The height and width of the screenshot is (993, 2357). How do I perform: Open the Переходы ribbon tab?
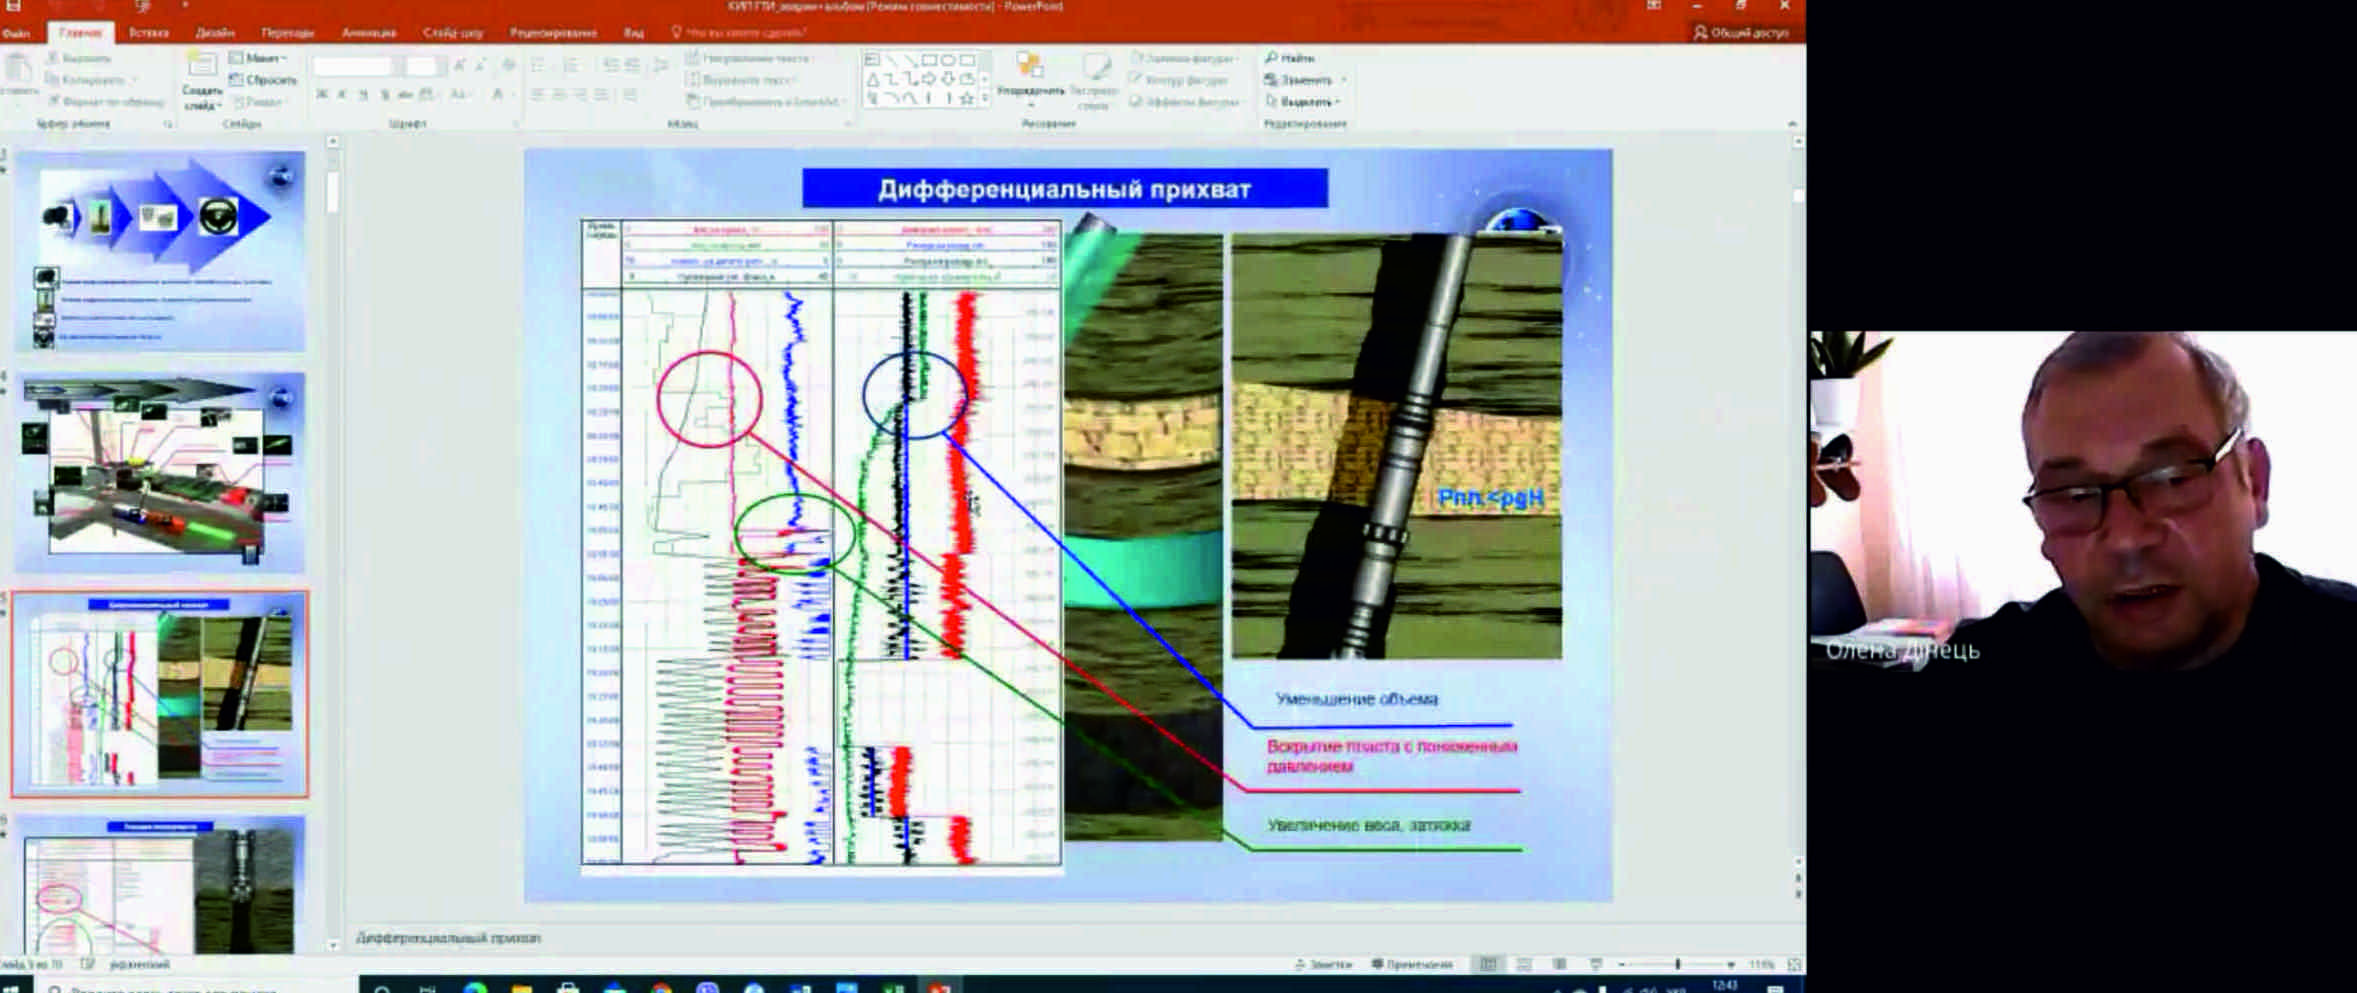[287, 33]
